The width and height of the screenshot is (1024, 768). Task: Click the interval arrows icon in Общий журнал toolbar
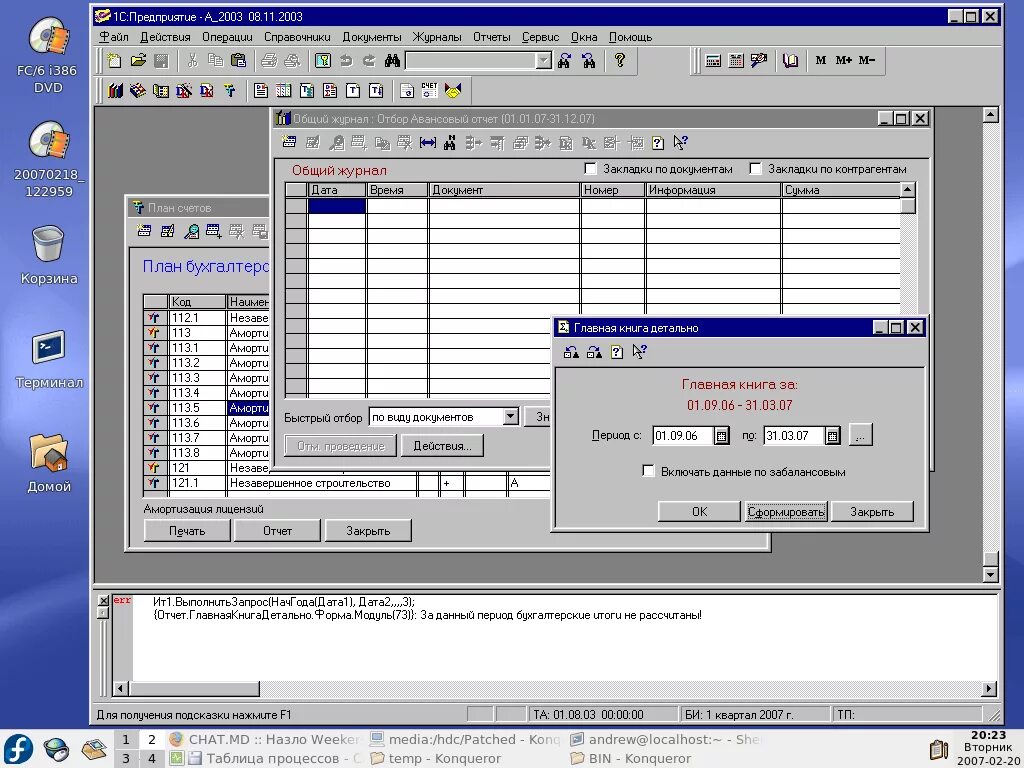click(x=428, y=142)
